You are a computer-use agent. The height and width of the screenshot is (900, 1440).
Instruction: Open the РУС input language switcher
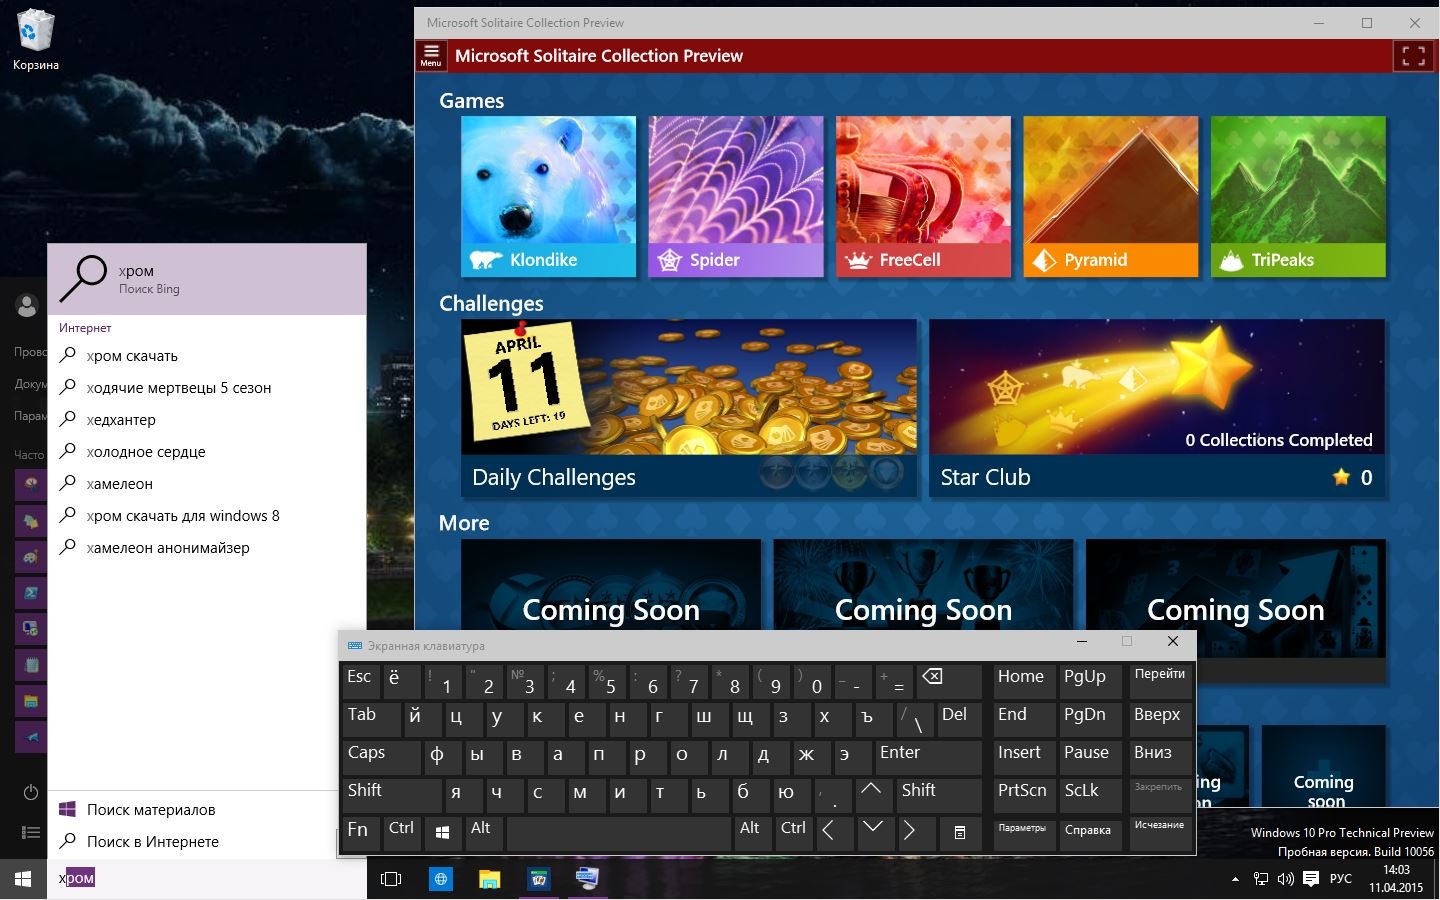pyautogui.click(x=1341, y=879)
